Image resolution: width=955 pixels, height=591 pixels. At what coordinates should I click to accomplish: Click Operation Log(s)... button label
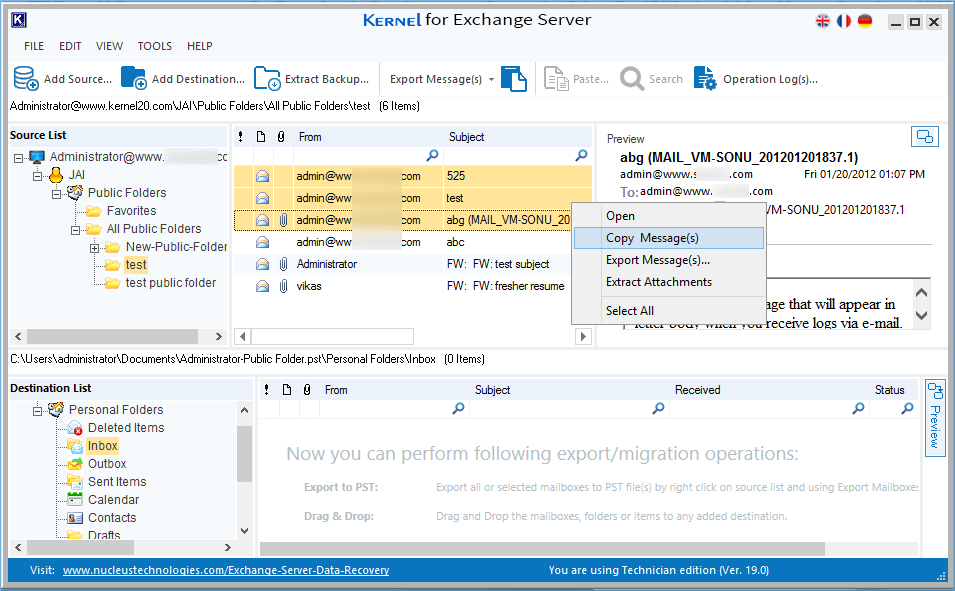coord(770,79)
